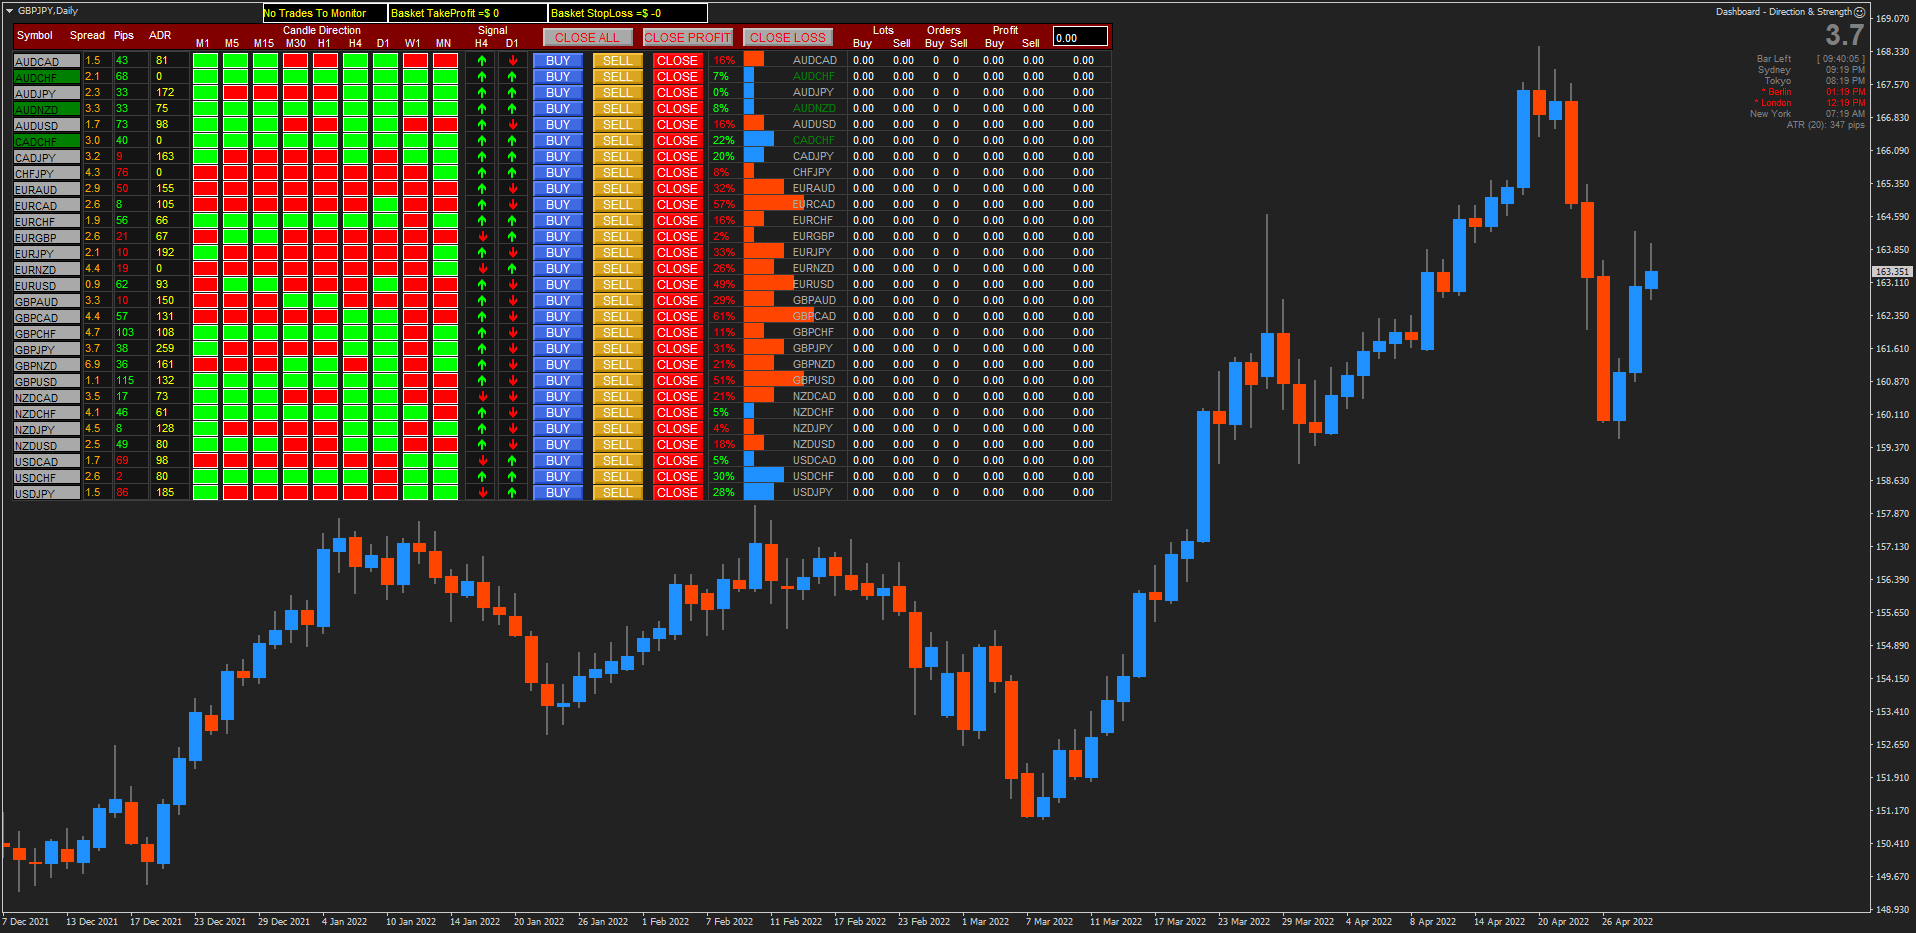1916x933 pixels.
Task: Click the H4 signal arrow for AUDCAD
Action: 482,61
